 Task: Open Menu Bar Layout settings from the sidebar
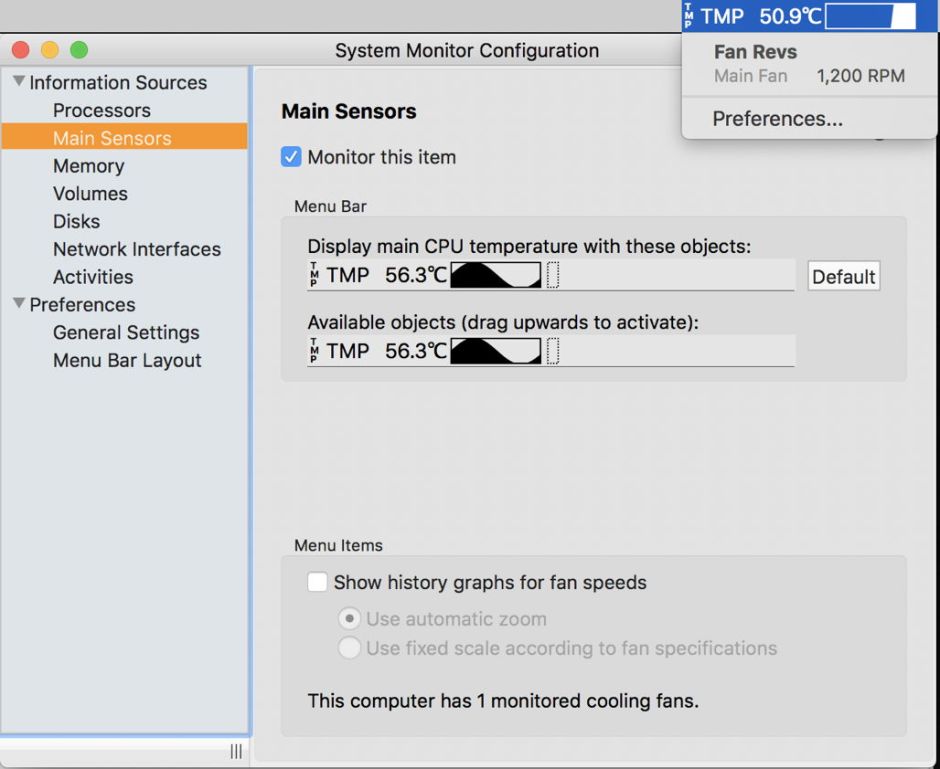[126, 360]
